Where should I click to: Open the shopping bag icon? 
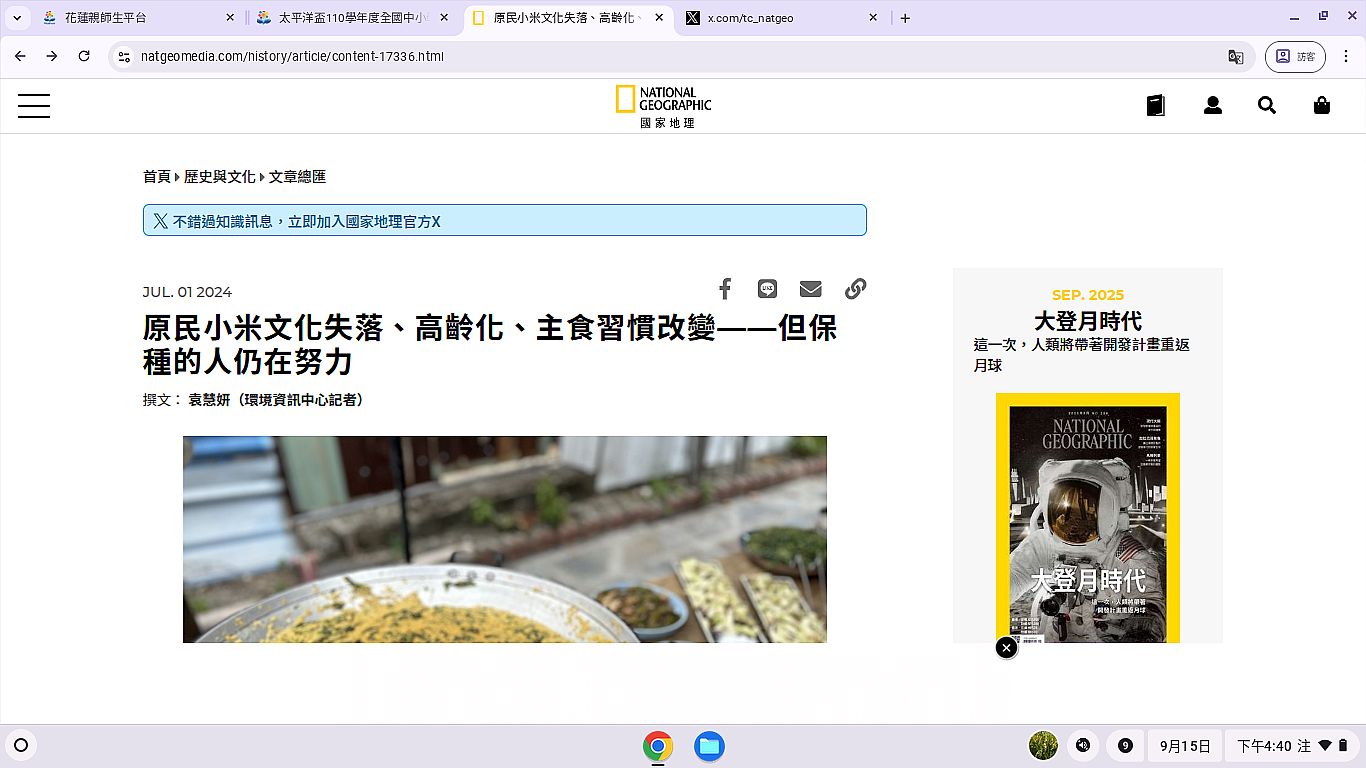pyautogui.click(x=1321, y=106)
